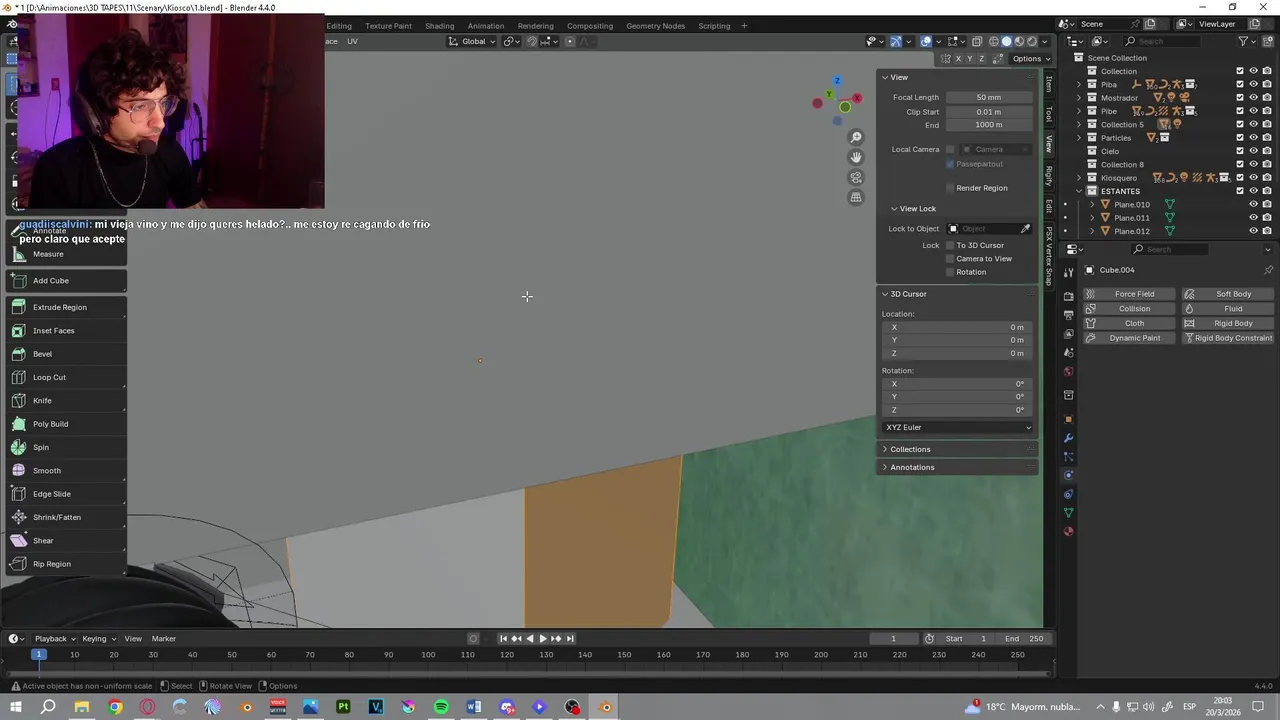This screenshot has width=1280, height=720.
Task: Disable rendering for Kiosquero collection camera icon
Action: click(1266, 178)
